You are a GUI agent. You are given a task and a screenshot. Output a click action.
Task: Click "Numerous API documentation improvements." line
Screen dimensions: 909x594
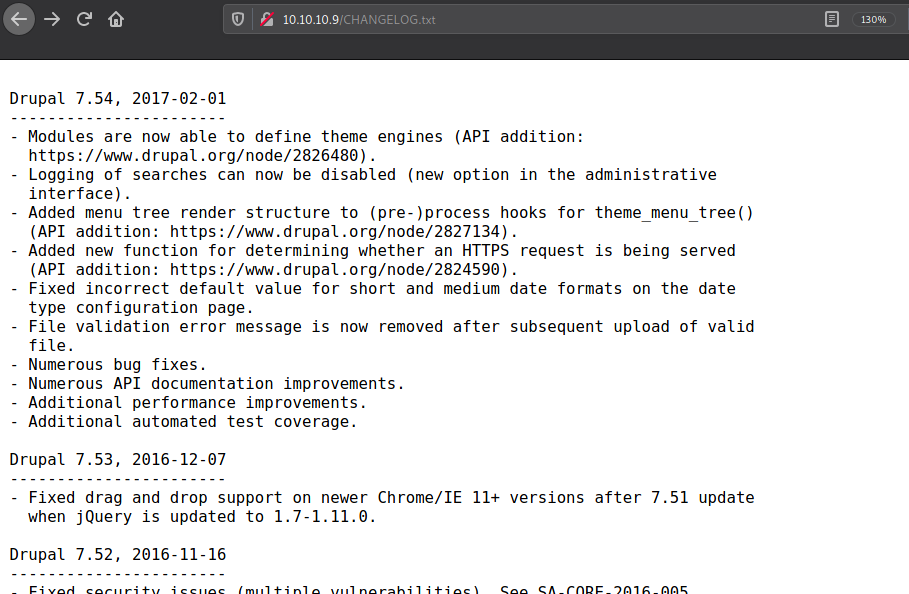click(207, 384)
